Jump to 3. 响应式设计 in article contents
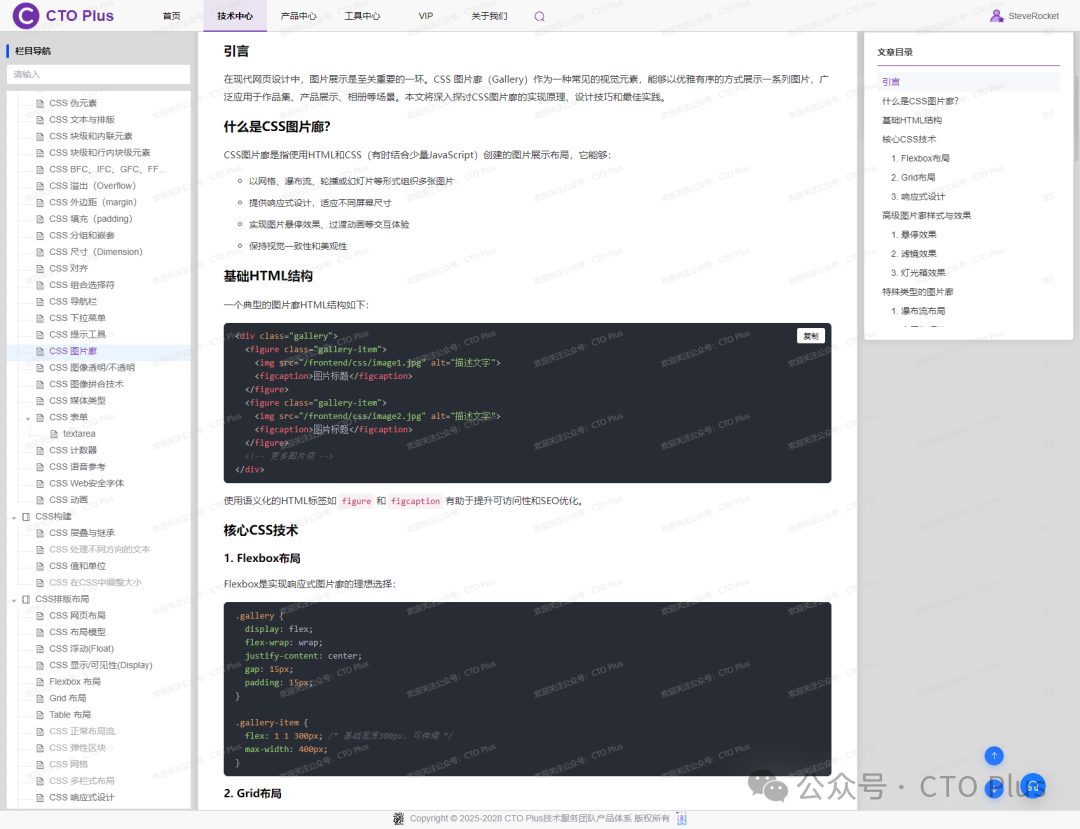 pyautogui.click(x=918, y=196)
